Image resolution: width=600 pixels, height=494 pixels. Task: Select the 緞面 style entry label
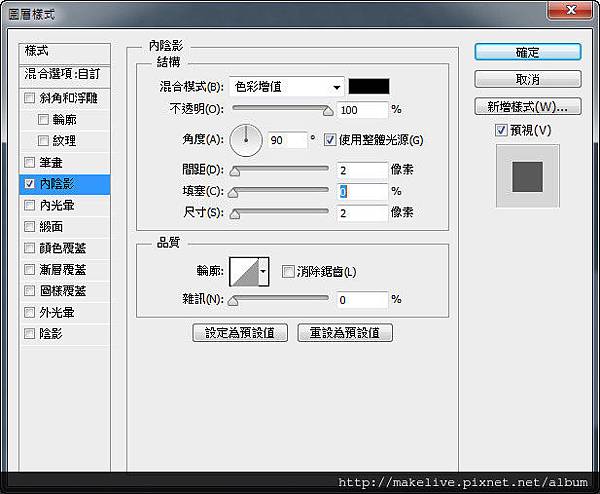(x=51, y=227)
